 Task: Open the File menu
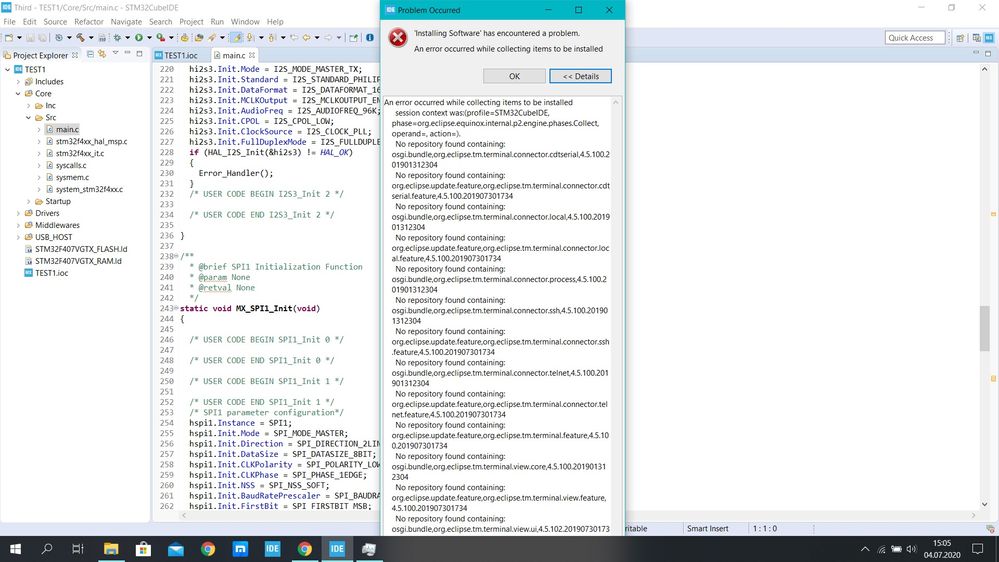point(10,22)
